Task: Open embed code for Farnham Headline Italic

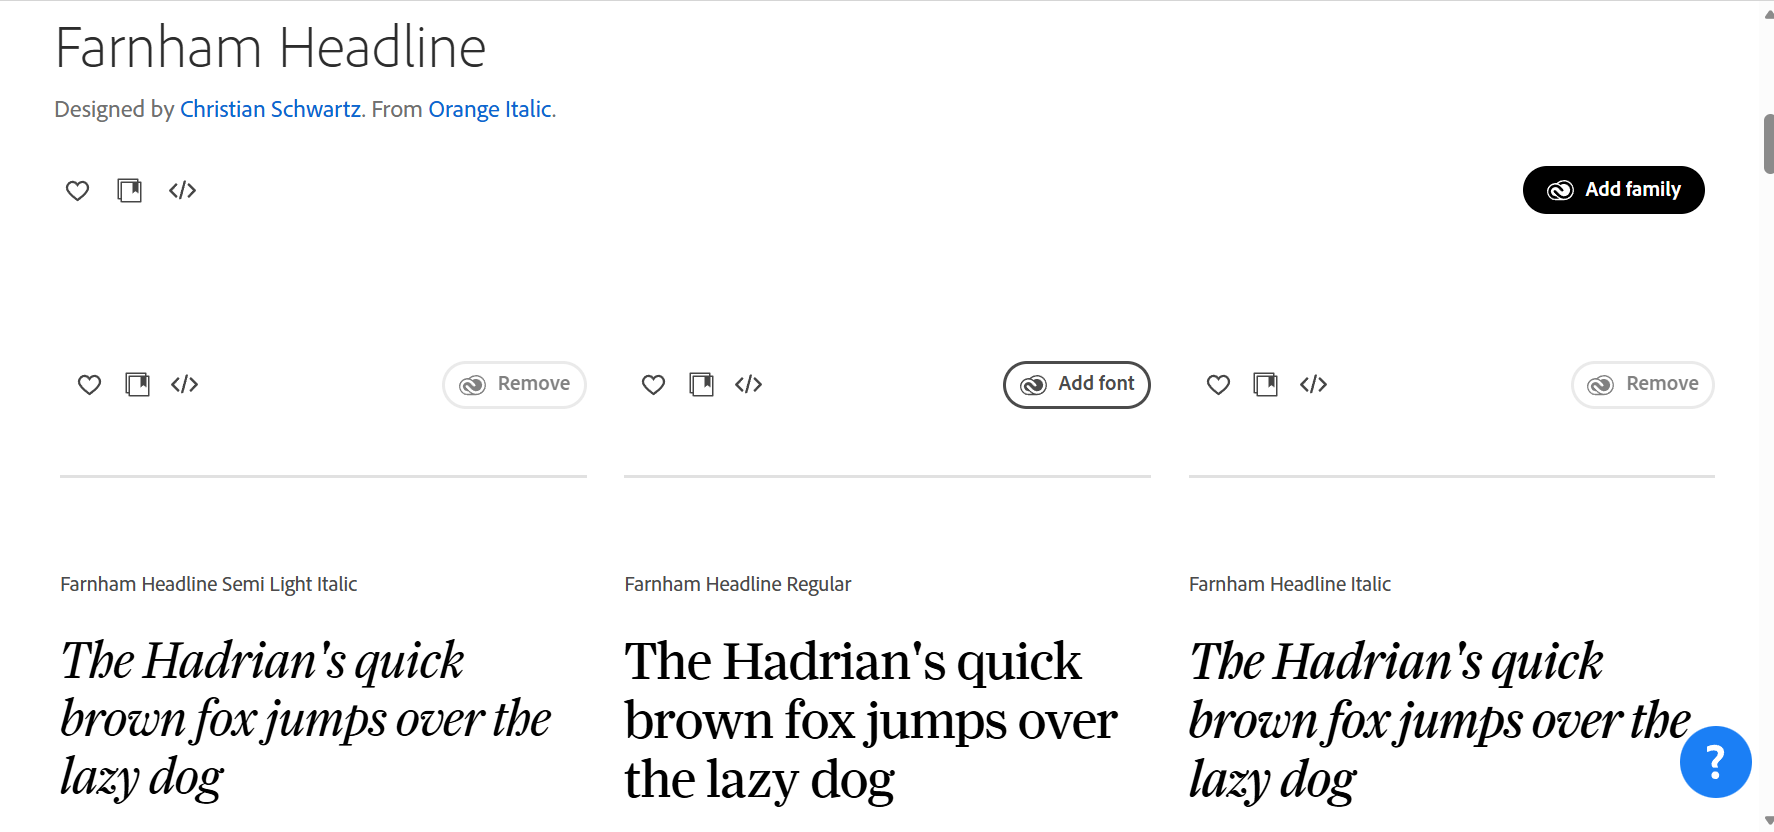Action: point(1313,384)
